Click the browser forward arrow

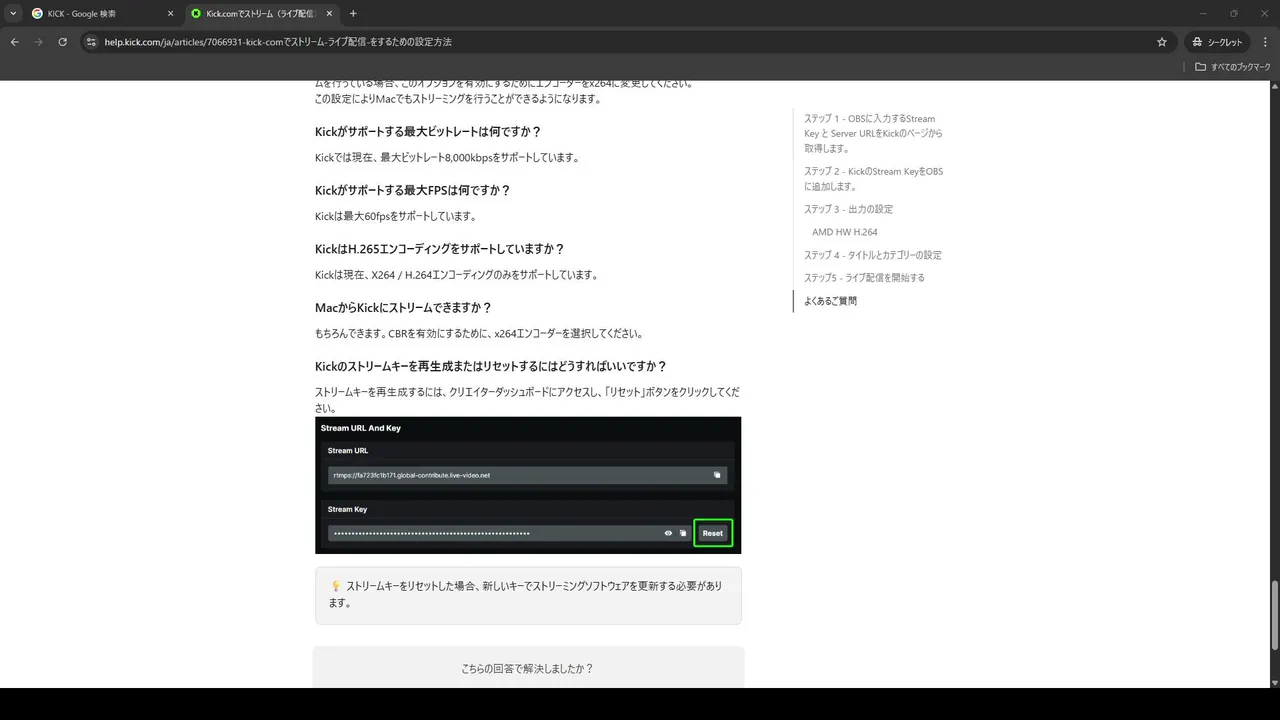pos(38,42)
